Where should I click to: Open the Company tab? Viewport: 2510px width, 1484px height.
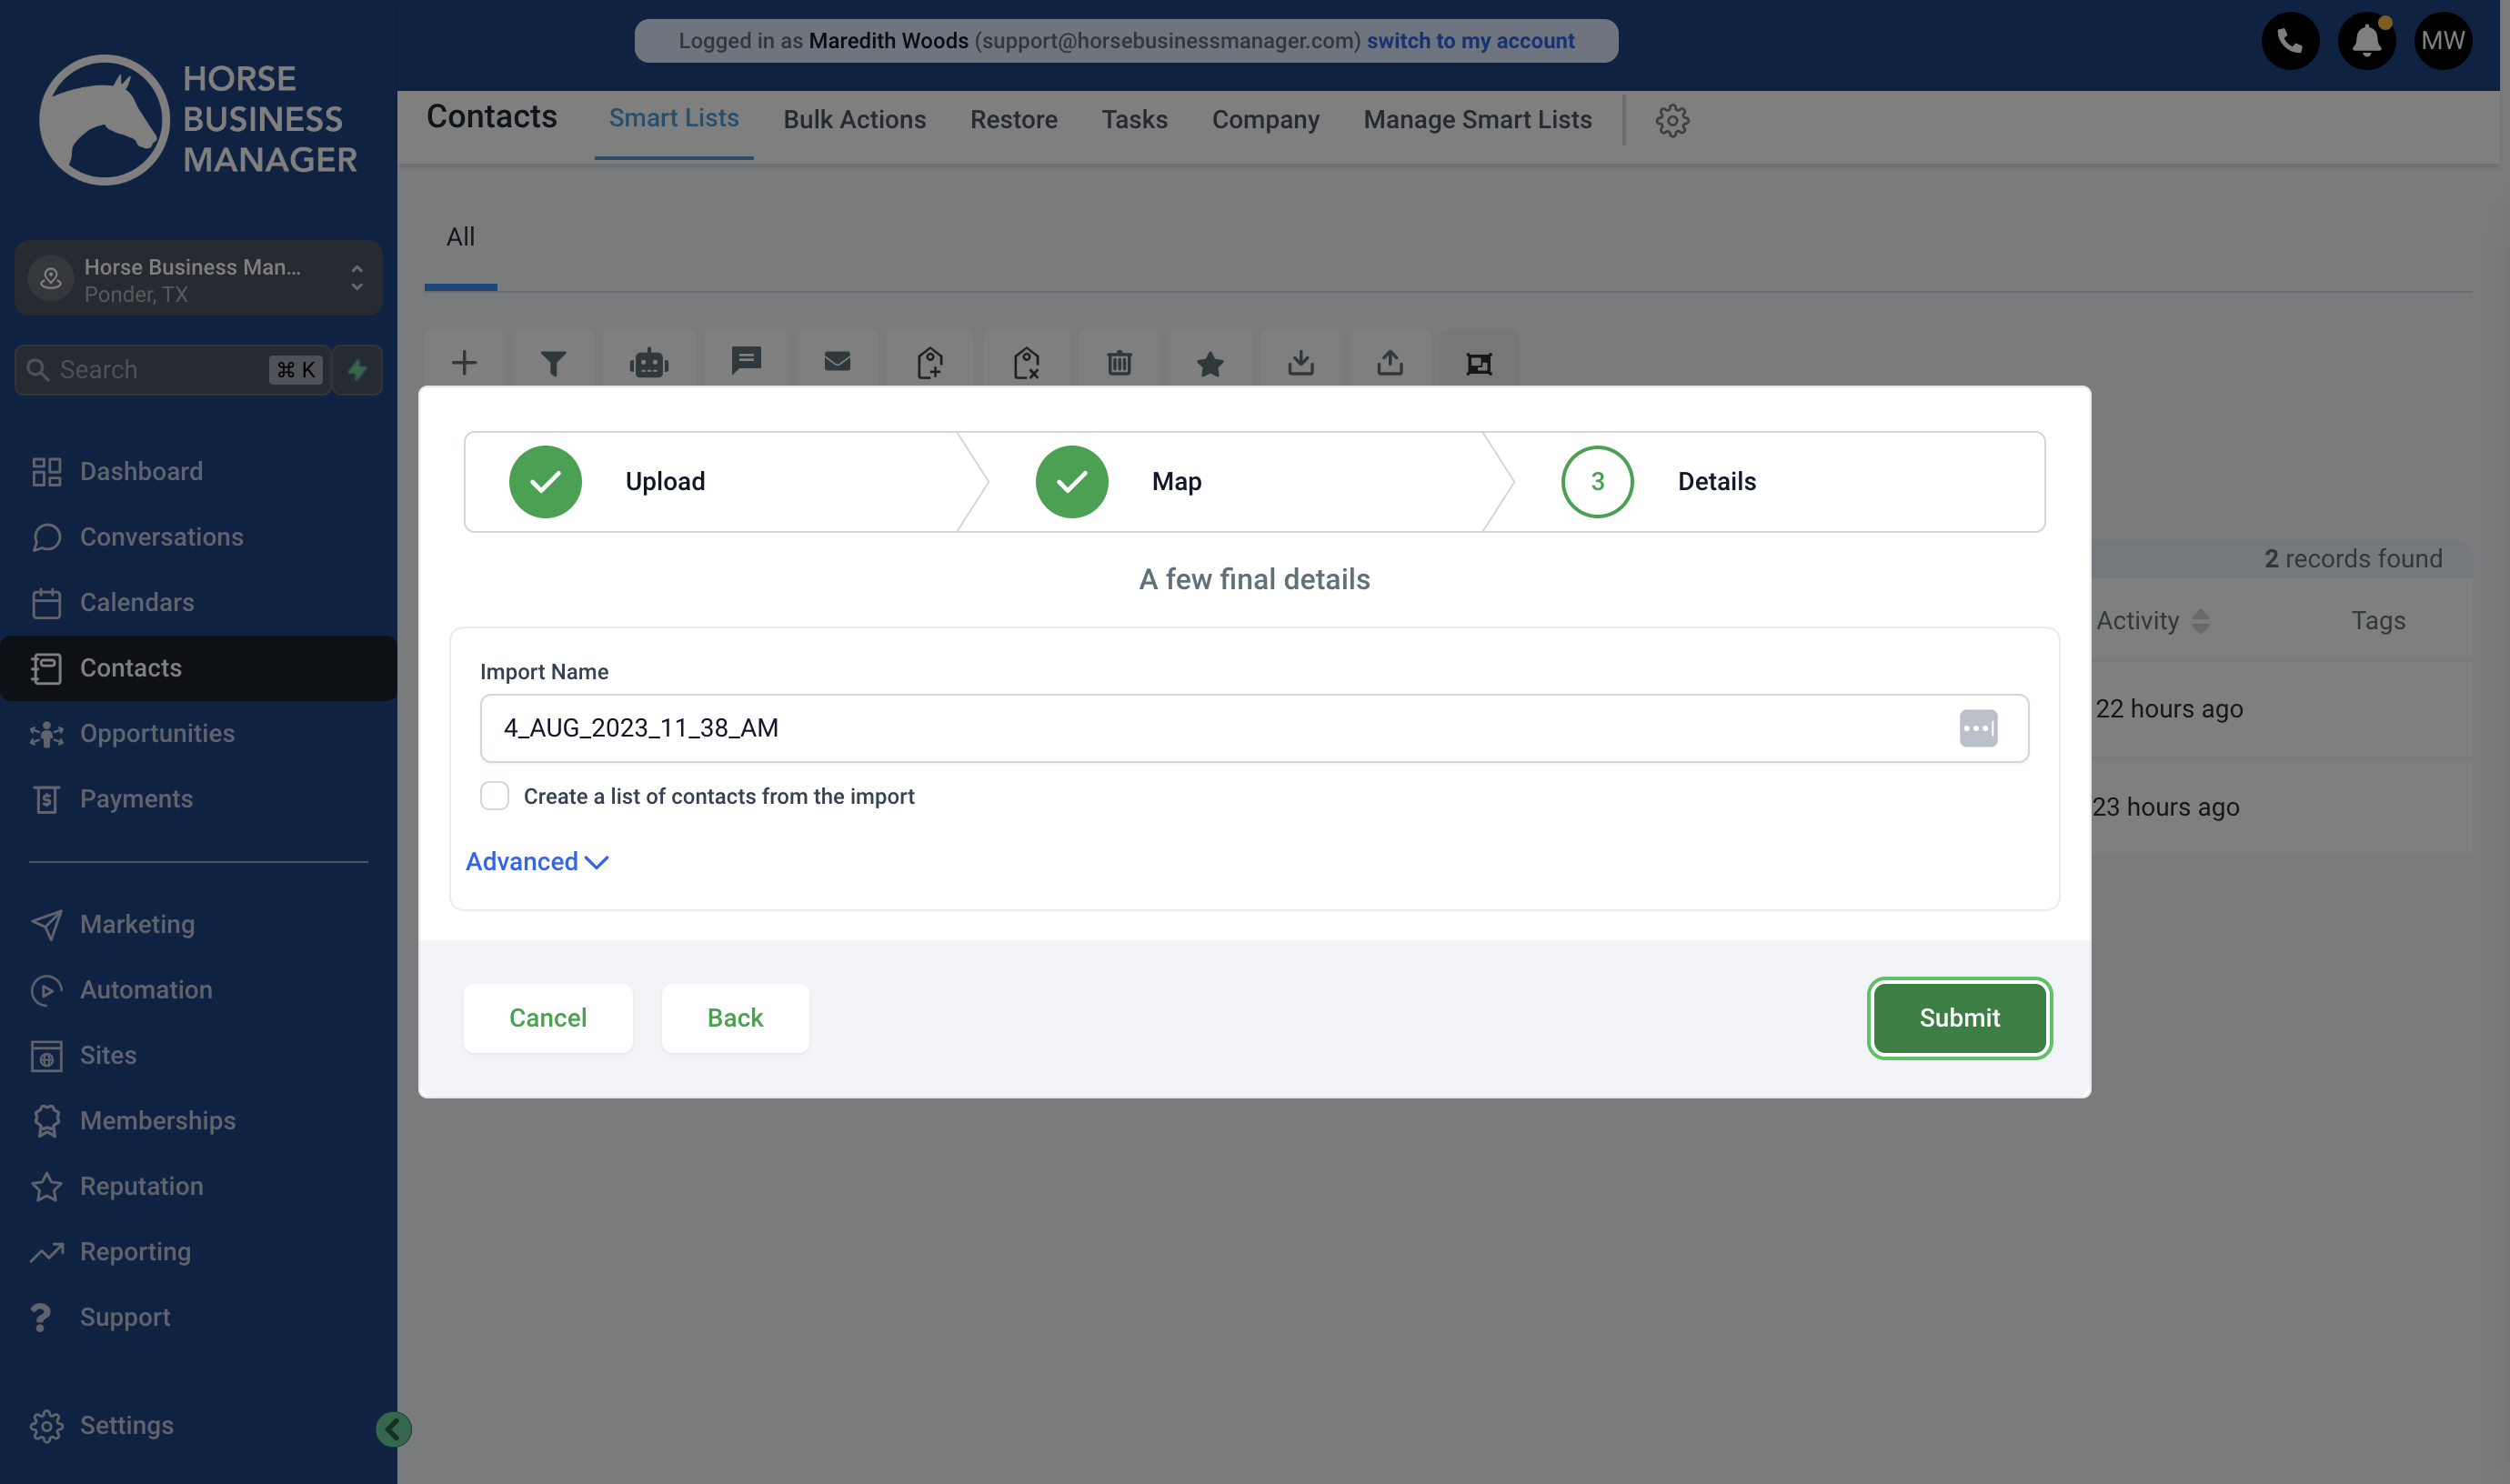pos(1265,120)
